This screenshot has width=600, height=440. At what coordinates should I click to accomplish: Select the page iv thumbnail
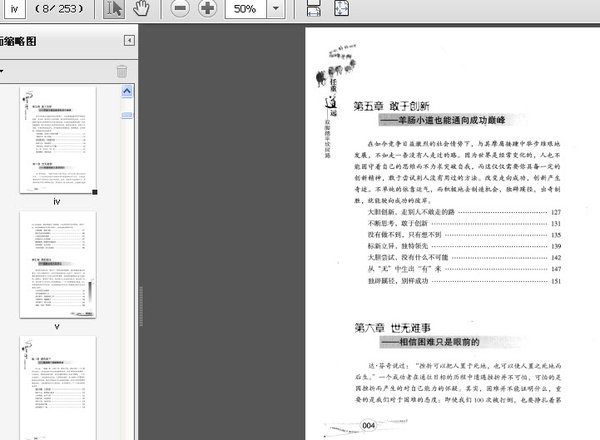pyautogui.click(x=58, y=140)
